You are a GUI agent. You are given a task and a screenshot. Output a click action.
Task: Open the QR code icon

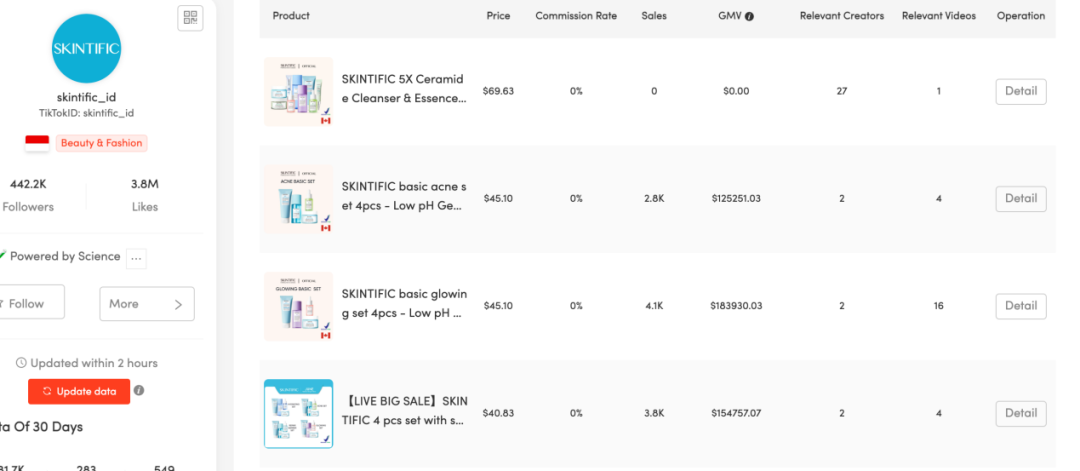coord(190,17)
